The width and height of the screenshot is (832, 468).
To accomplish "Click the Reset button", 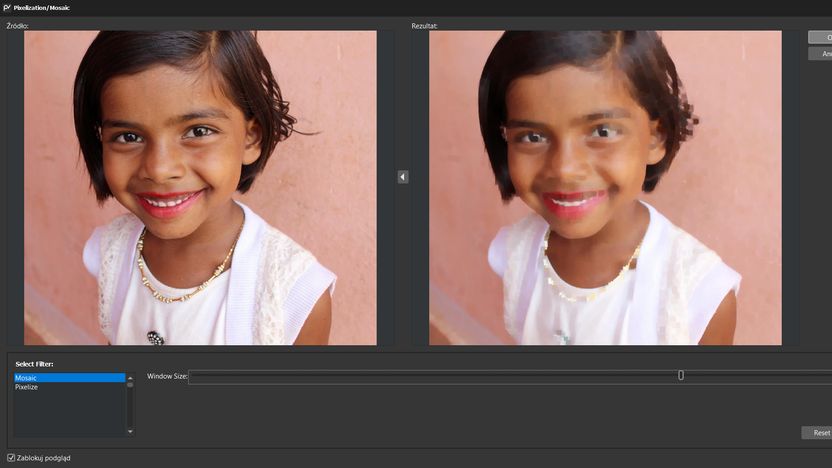I will 817,432.
